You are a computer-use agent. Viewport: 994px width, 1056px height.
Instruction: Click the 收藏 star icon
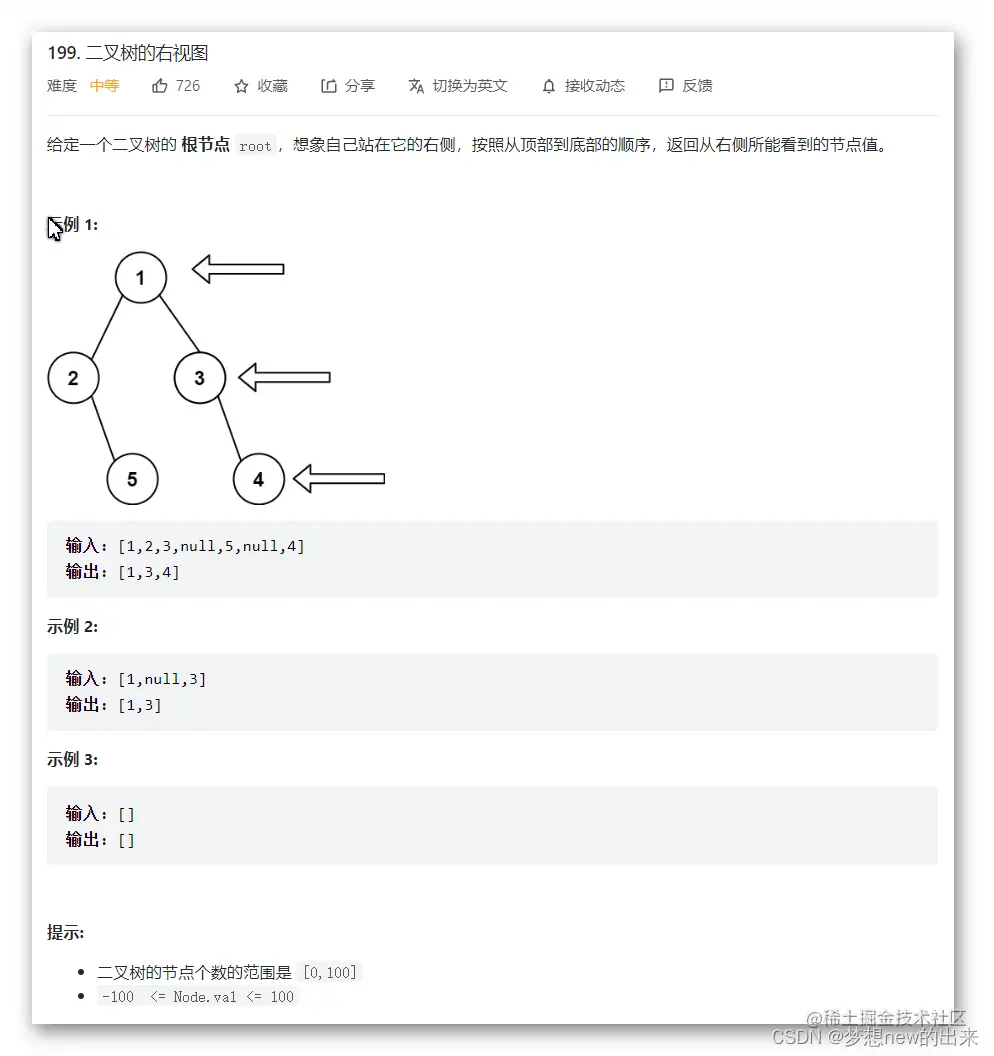pyautogui.click(x=242, y=85)
